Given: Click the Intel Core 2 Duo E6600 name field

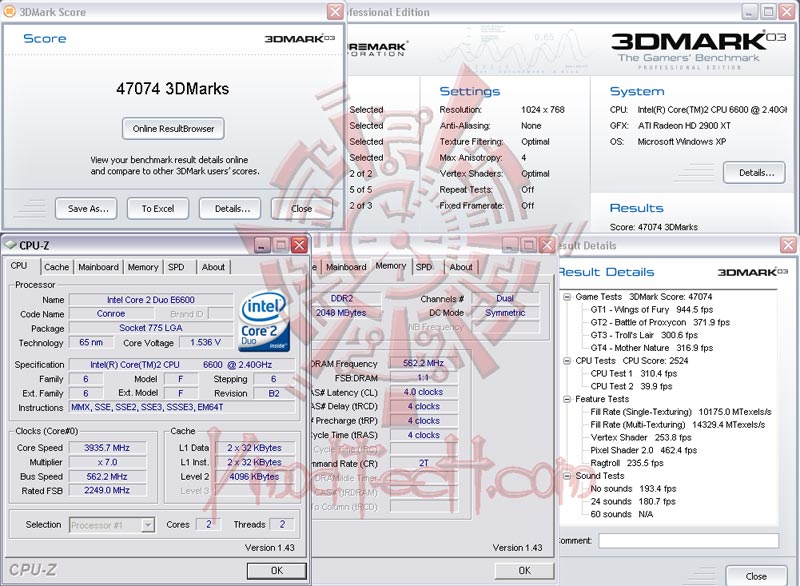Looking at the screenshot, I should [151, 300].
